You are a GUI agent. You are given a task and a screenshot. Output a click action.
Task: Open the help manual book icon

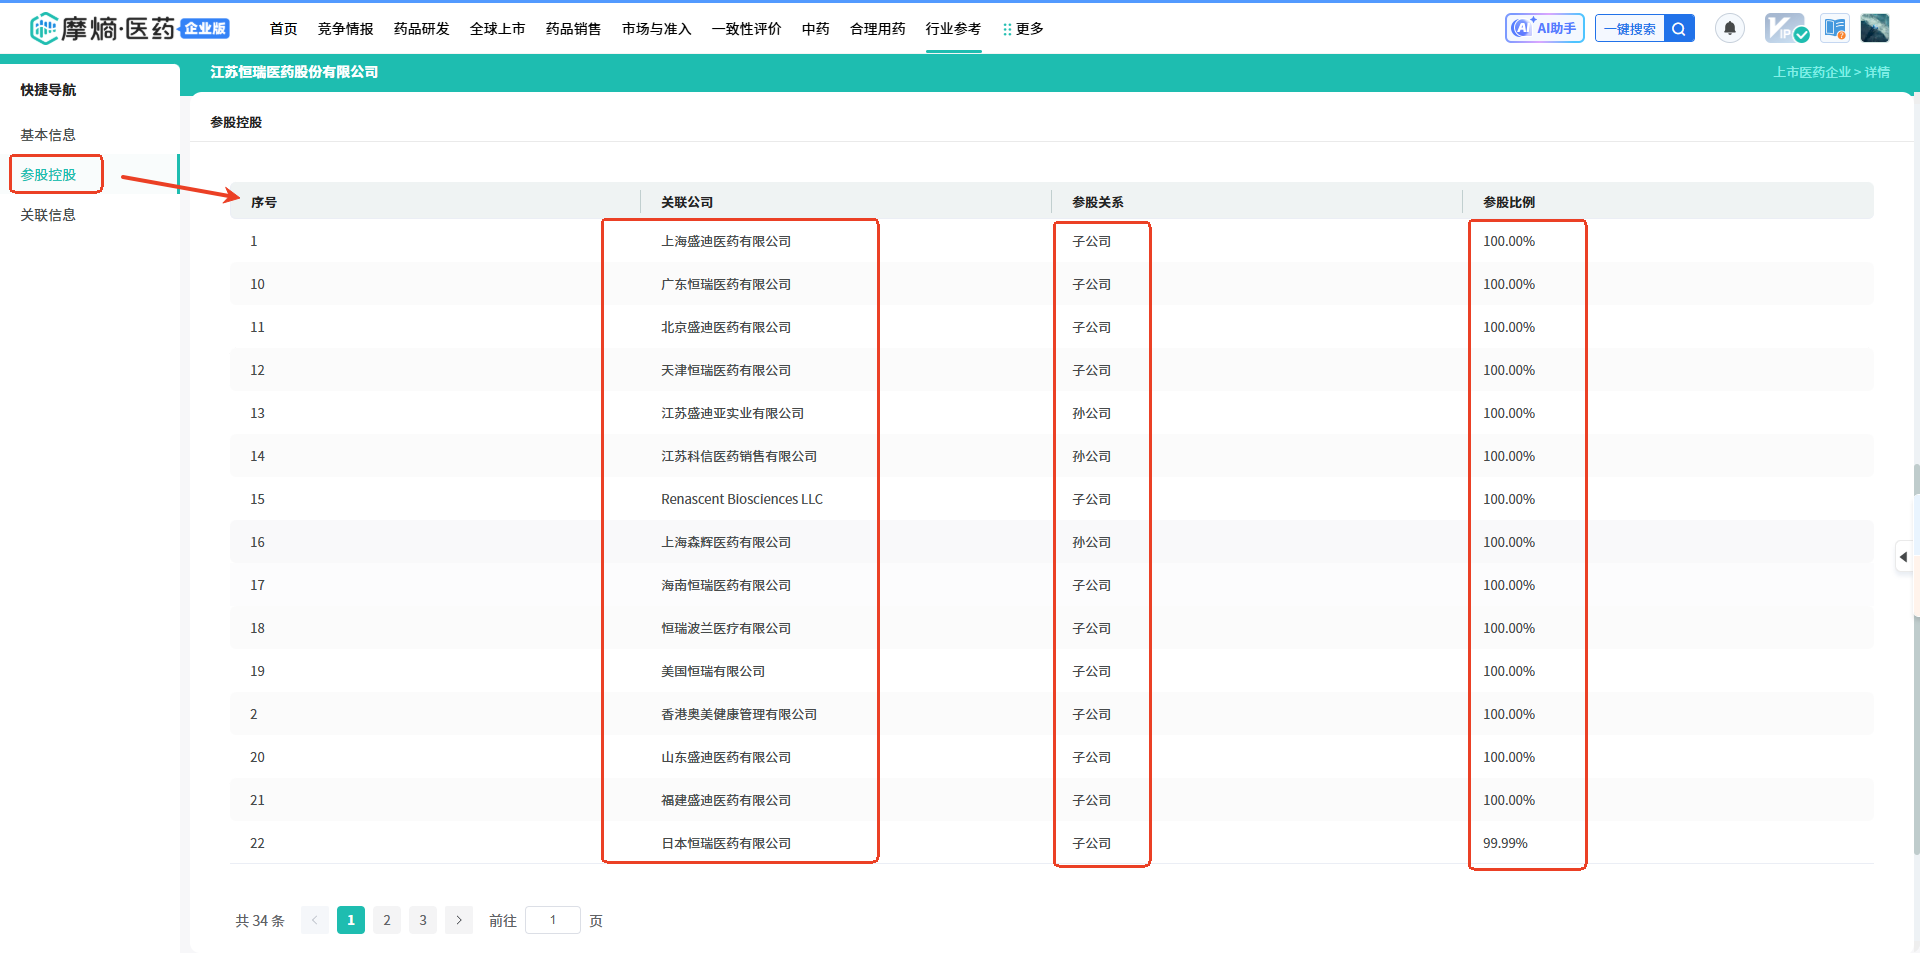click(x=1834, y=28)
